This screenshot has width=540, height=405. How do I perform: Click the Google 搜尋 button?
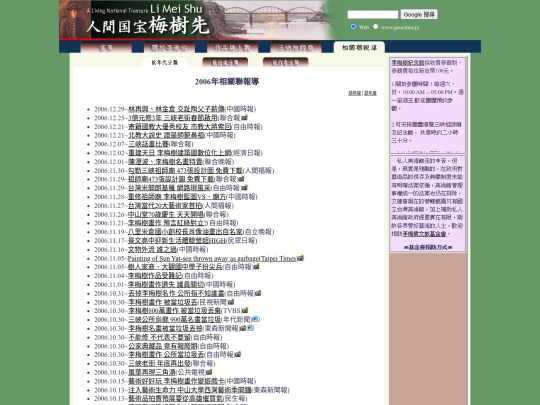point(419,14)
